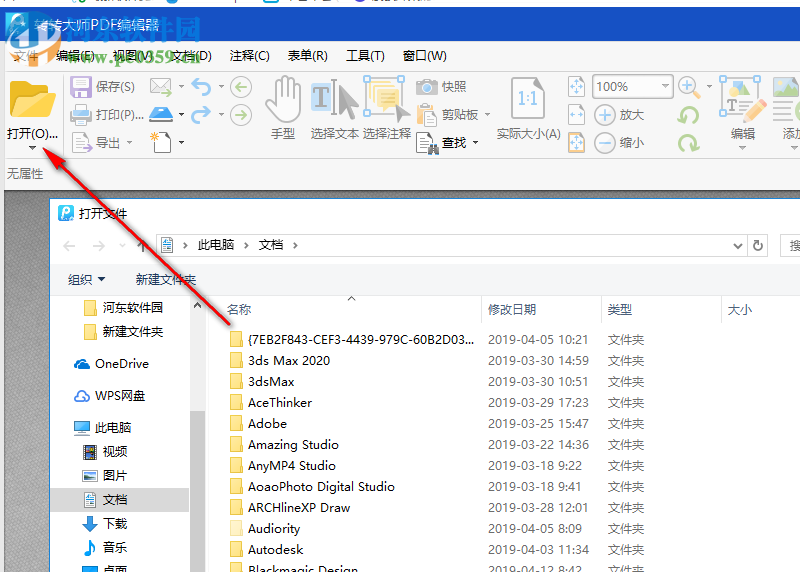The width and height of the screenshot is (800, 572).
Task: Open the 文档(D) menu
Action: [191, 56]
